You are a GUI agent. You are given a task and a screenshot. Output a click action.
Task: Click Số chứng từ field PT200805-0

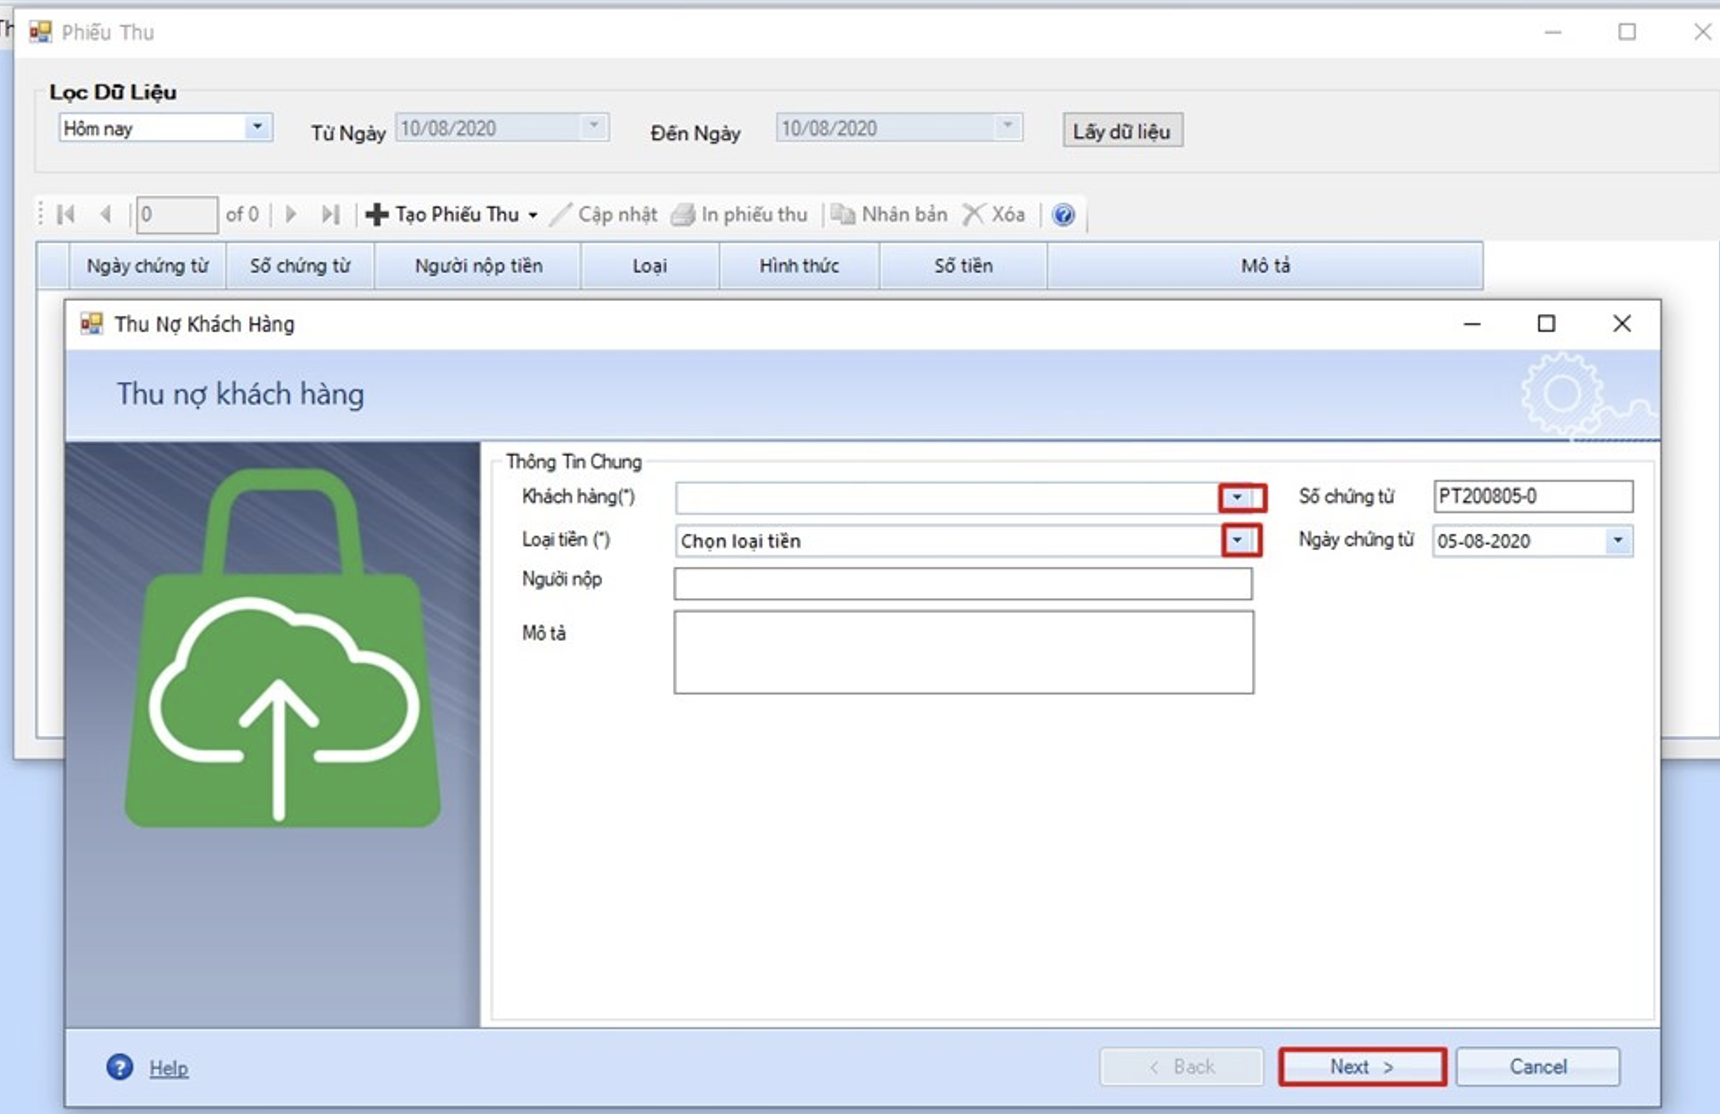pyautogui.click(x=1533, y=496)
